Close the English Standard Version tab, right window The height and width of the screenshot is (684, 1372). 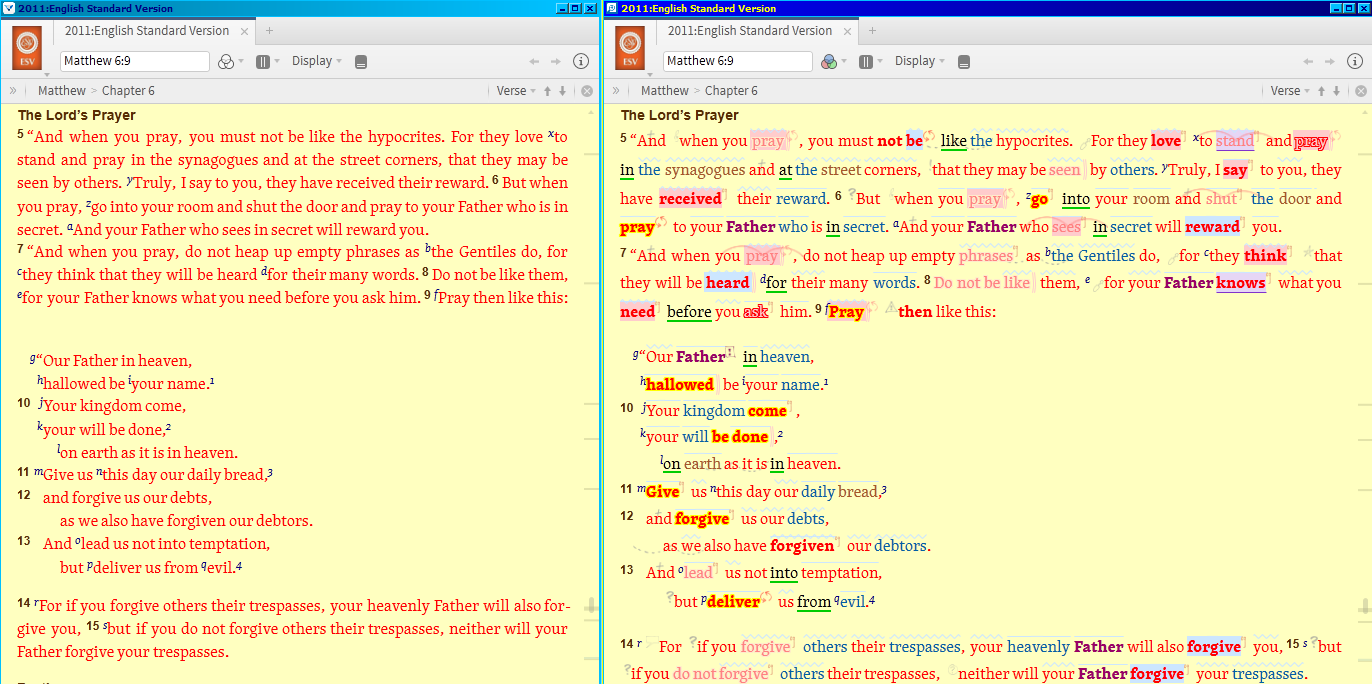848,31
